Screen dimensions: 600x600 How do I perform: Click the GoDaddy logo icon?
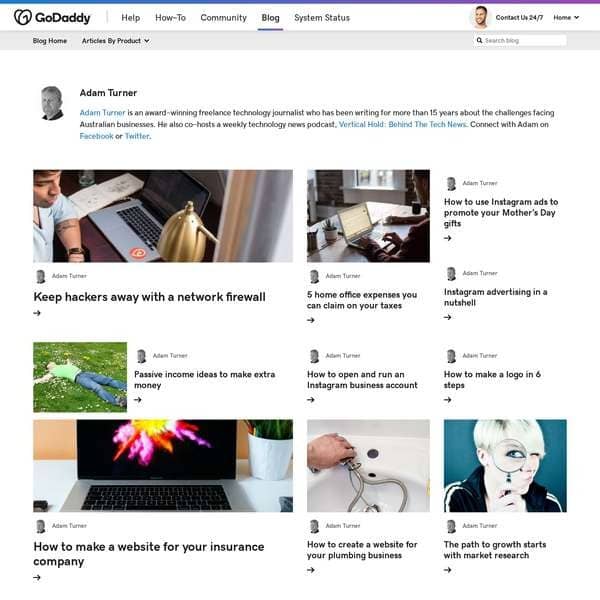coord(23,17)
